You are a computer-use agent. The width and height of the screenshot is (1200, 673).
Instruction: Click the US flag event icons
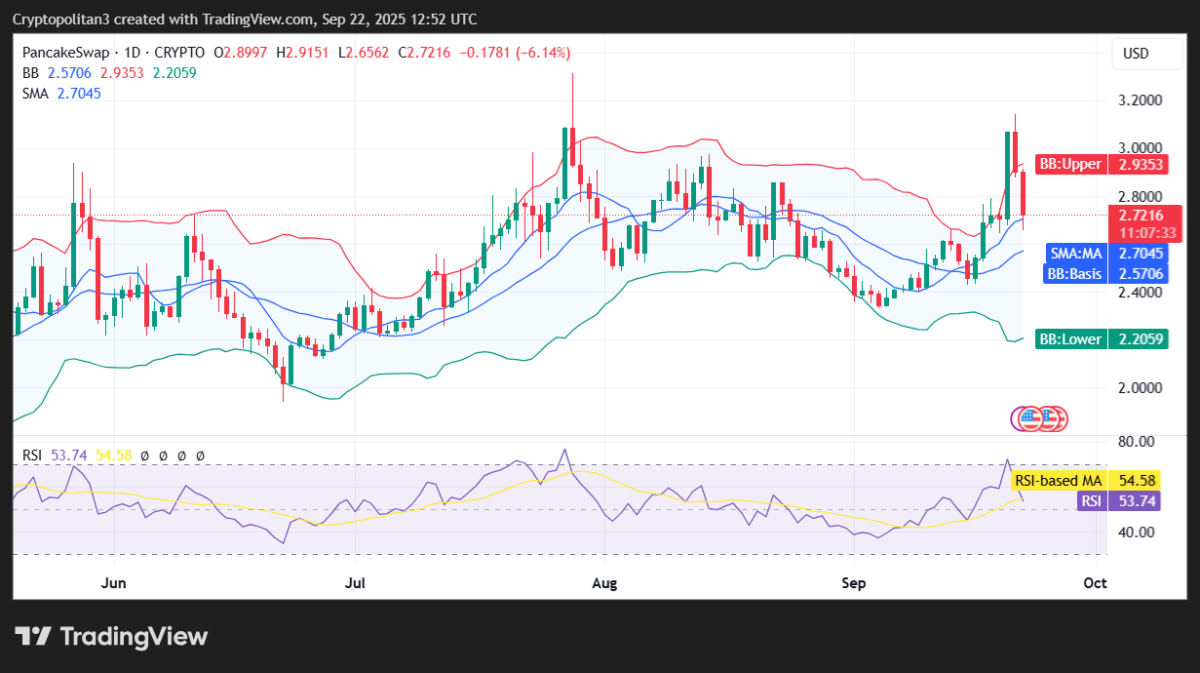coord(1041,418)
